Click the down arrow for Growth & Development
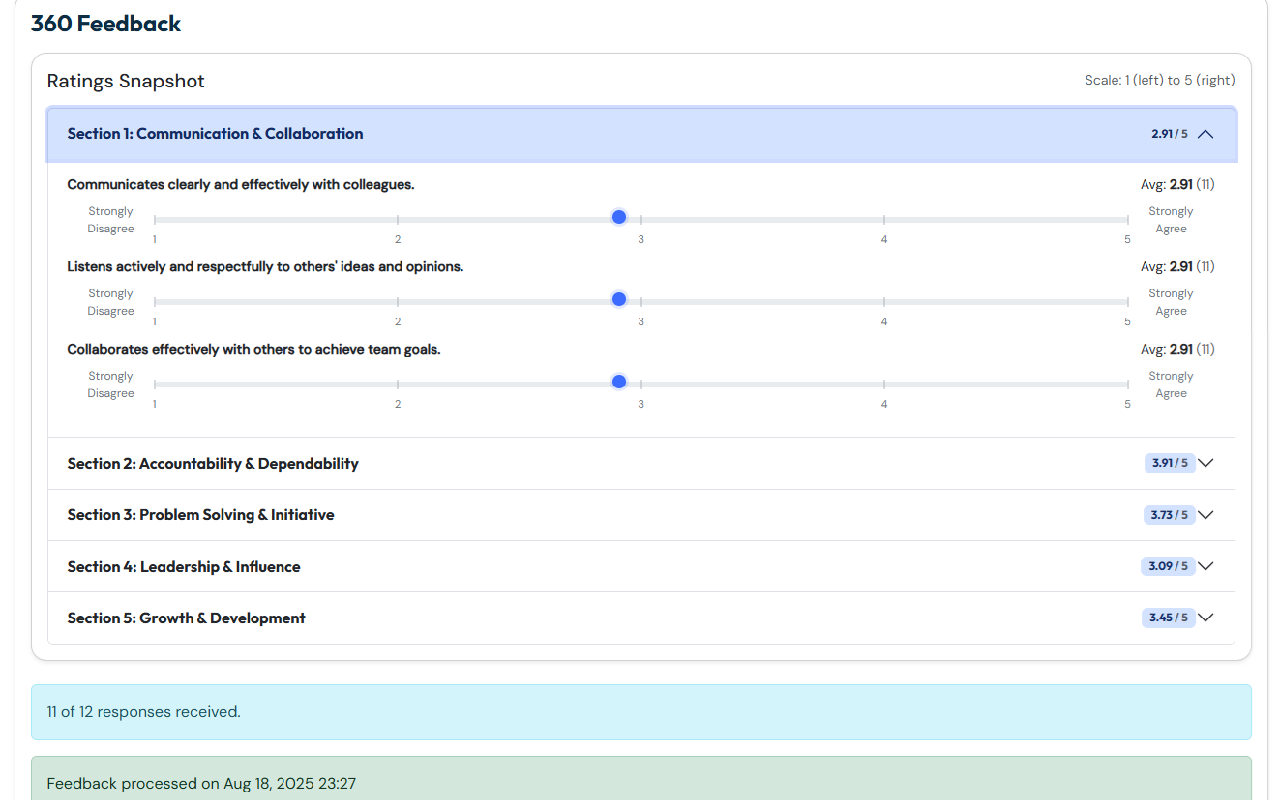 [1205, 618]
